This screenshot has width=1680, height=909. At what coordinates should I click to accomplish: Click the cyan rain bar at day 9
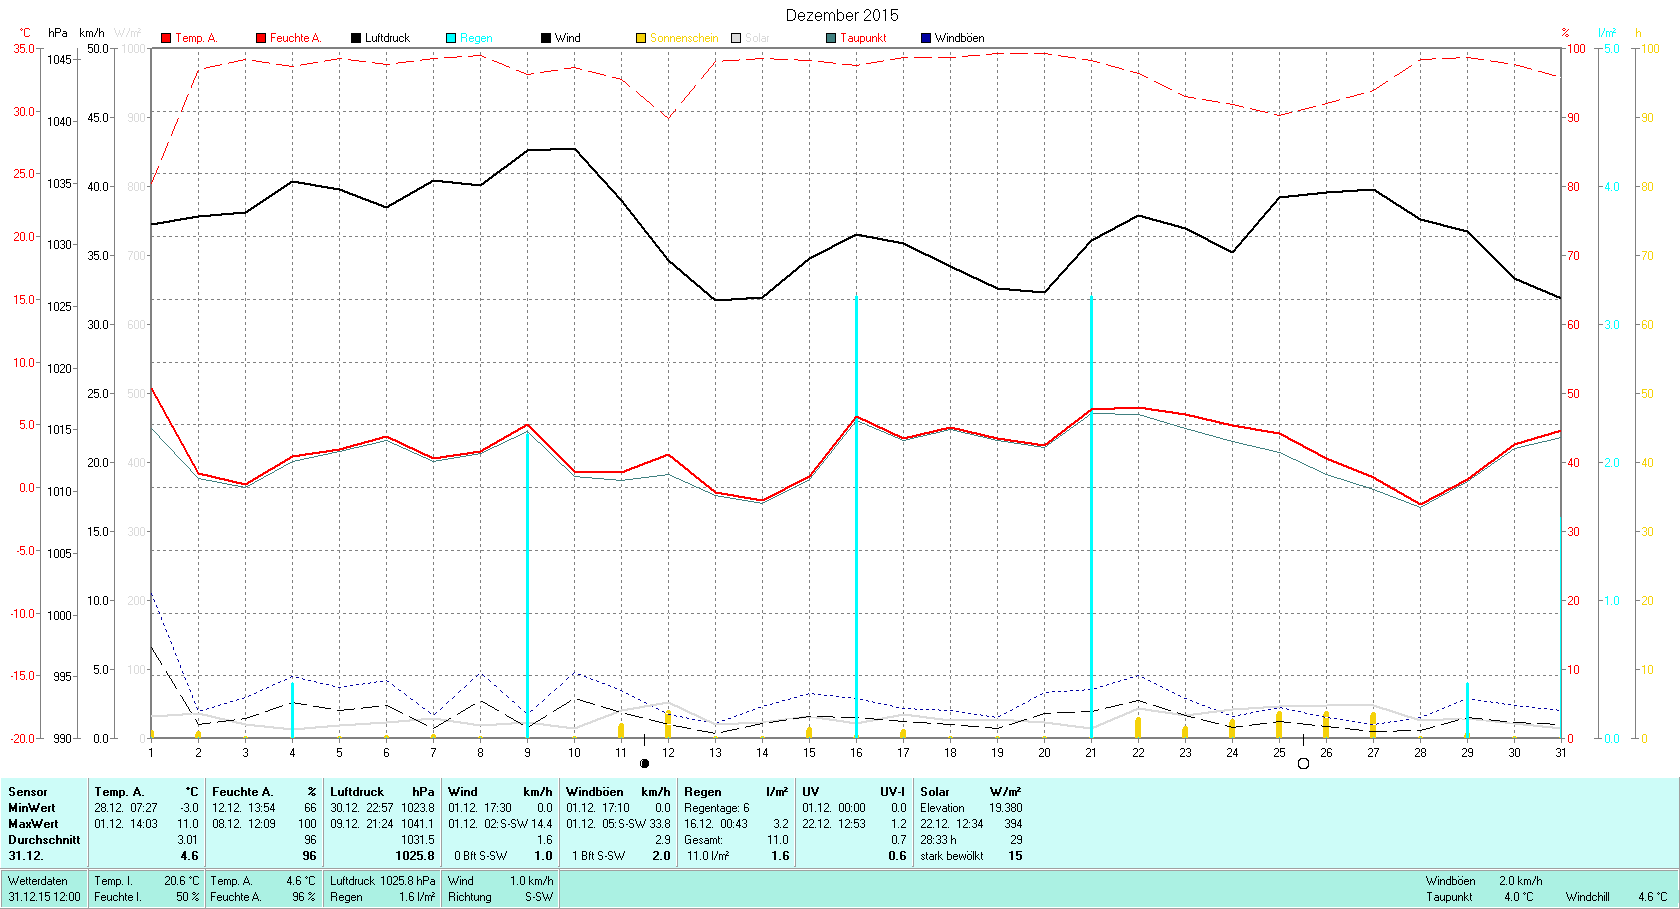coord(527,584)
